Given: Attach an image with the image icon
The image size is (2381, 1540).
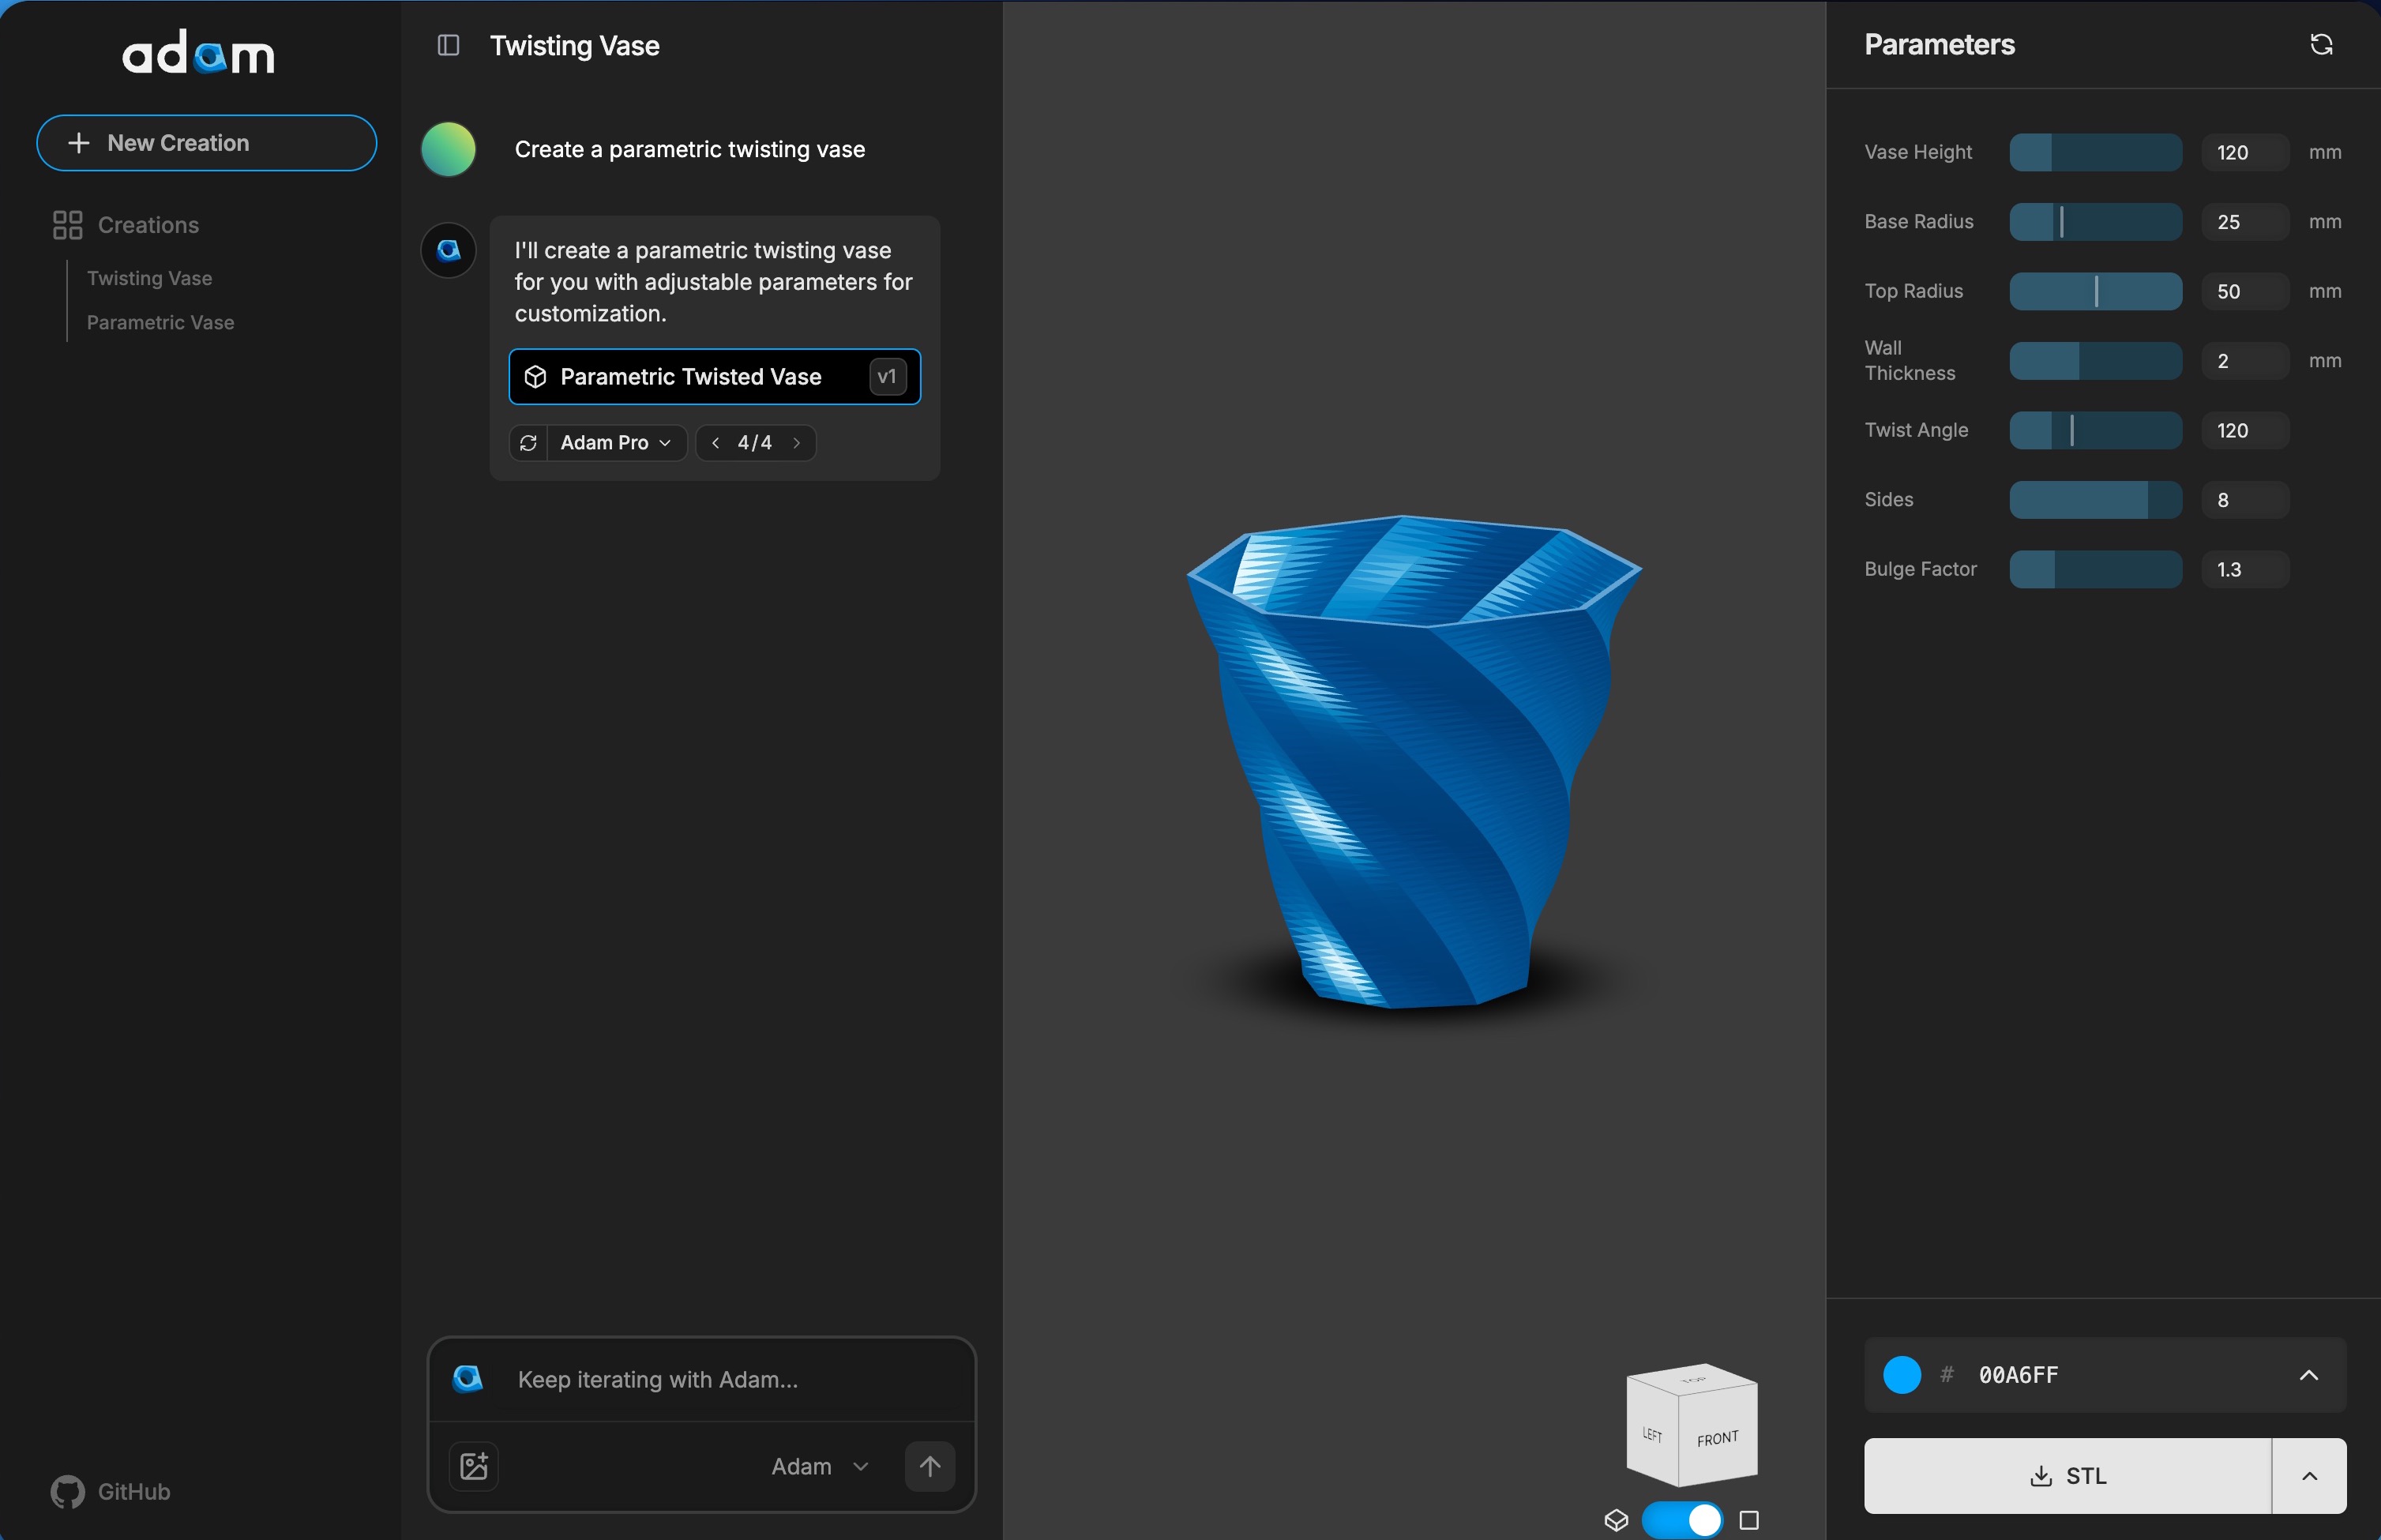Looking at the screenshot, I should 474,1466.
